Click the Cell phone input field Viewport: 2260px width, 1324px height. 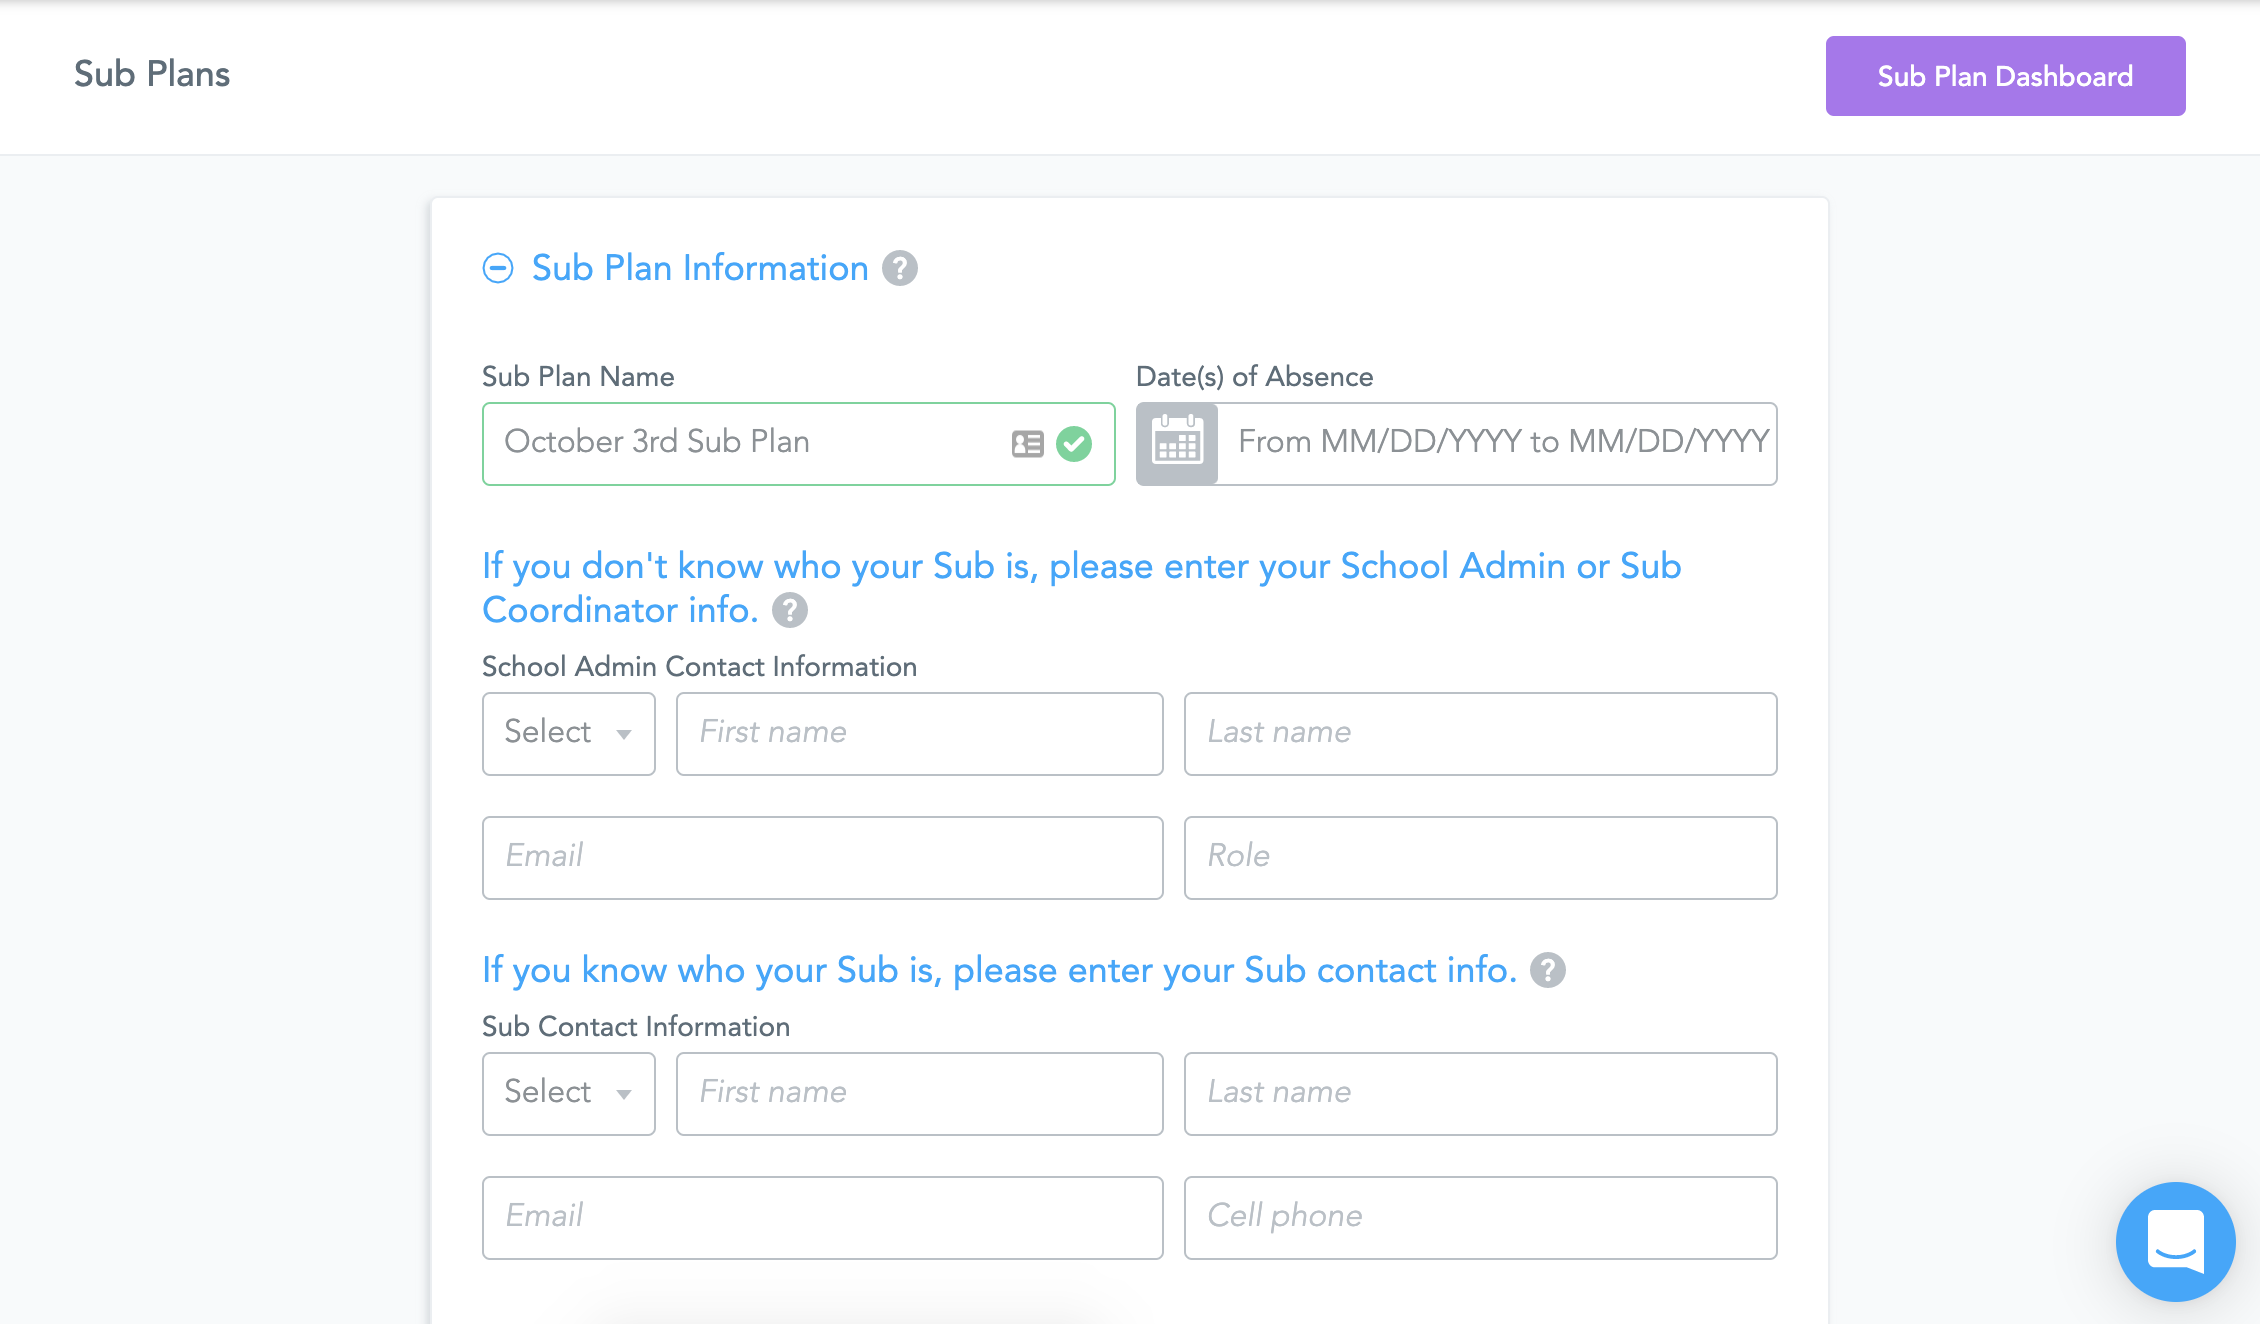point(1480,1217)
